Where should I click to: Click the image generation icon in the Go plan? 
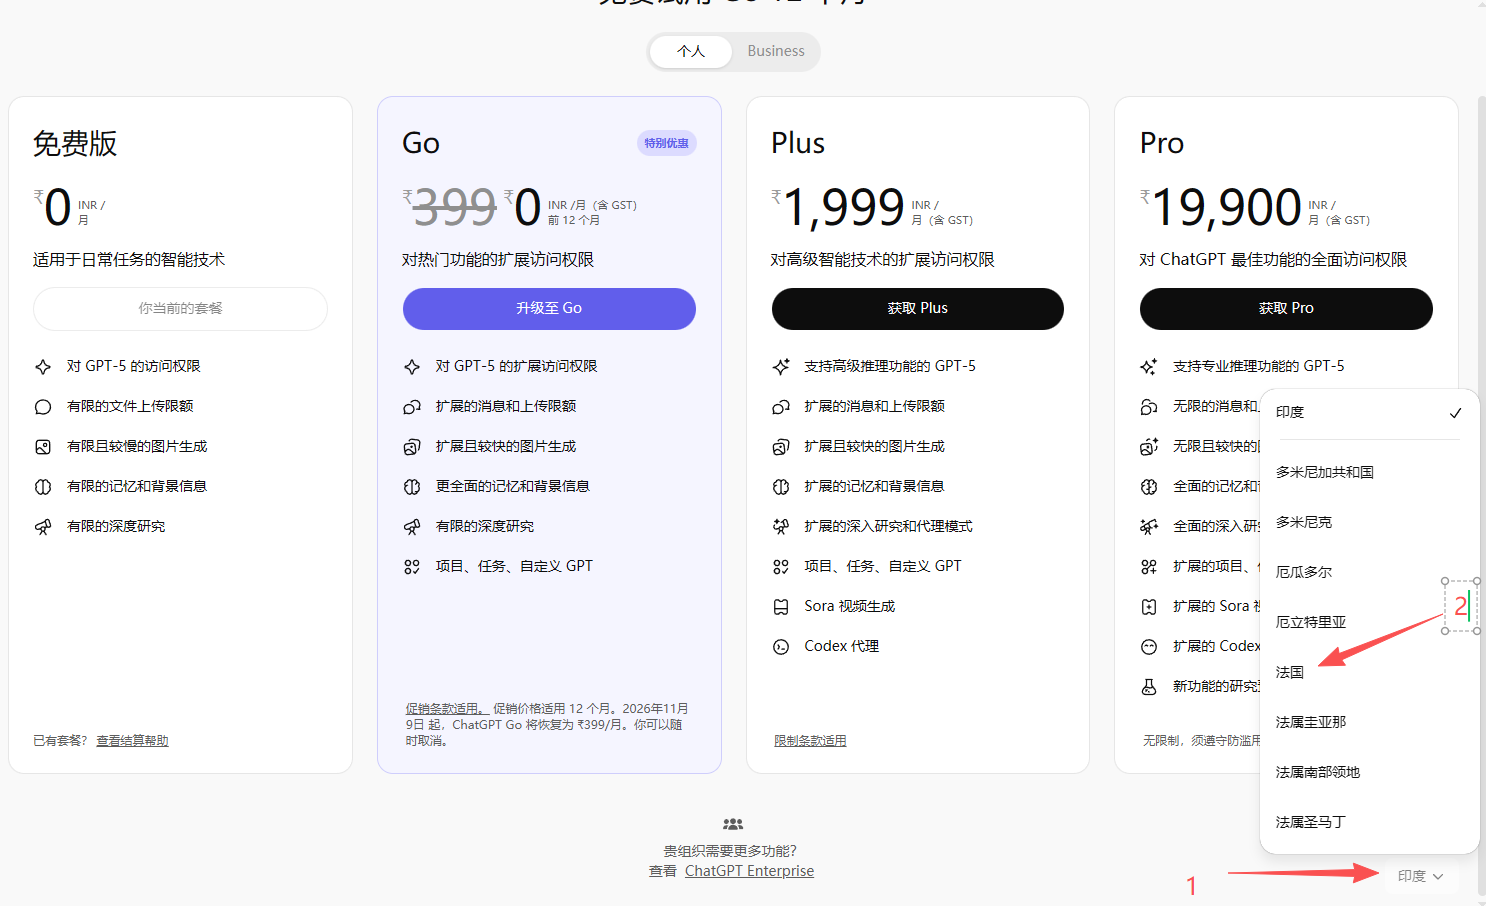[x=412, y=447]
